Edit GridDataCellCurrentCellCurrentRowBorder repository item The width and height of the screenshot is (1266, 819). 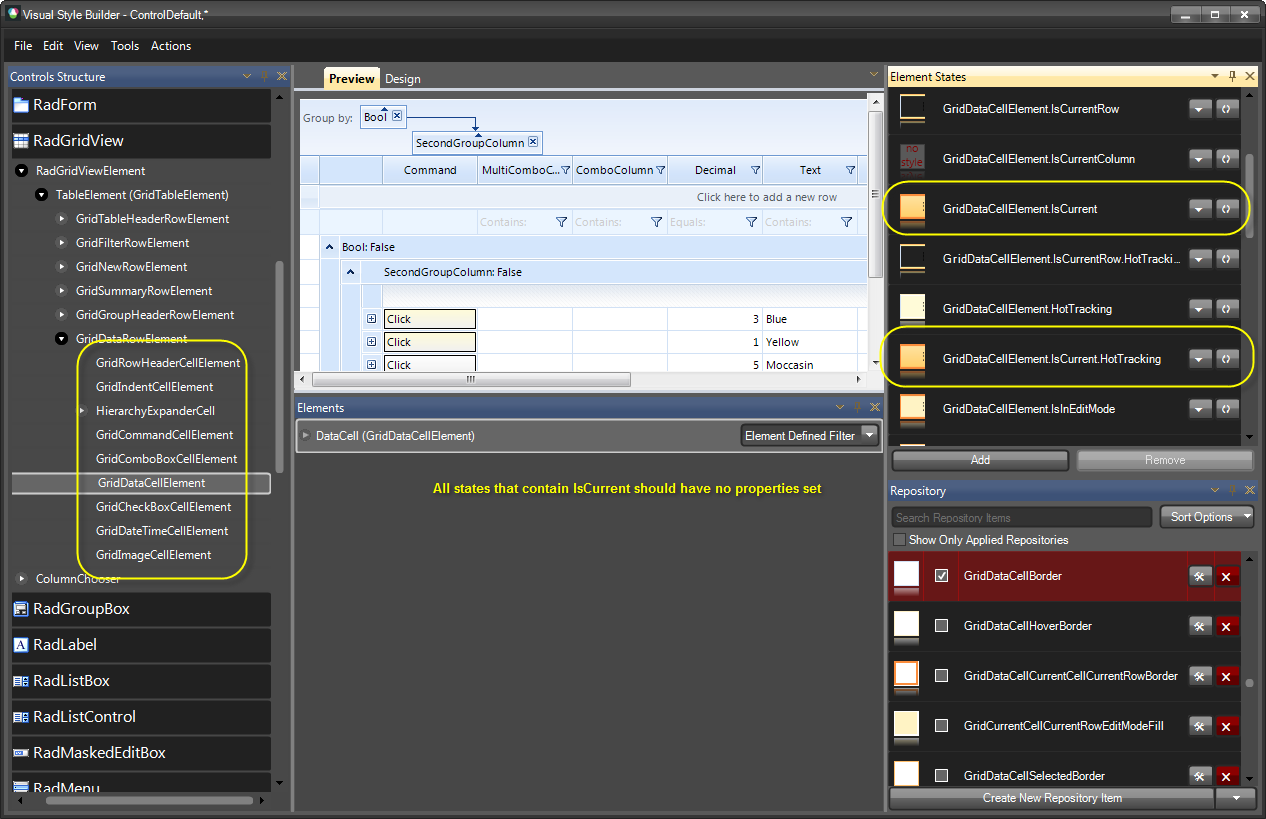point(1200,676)
